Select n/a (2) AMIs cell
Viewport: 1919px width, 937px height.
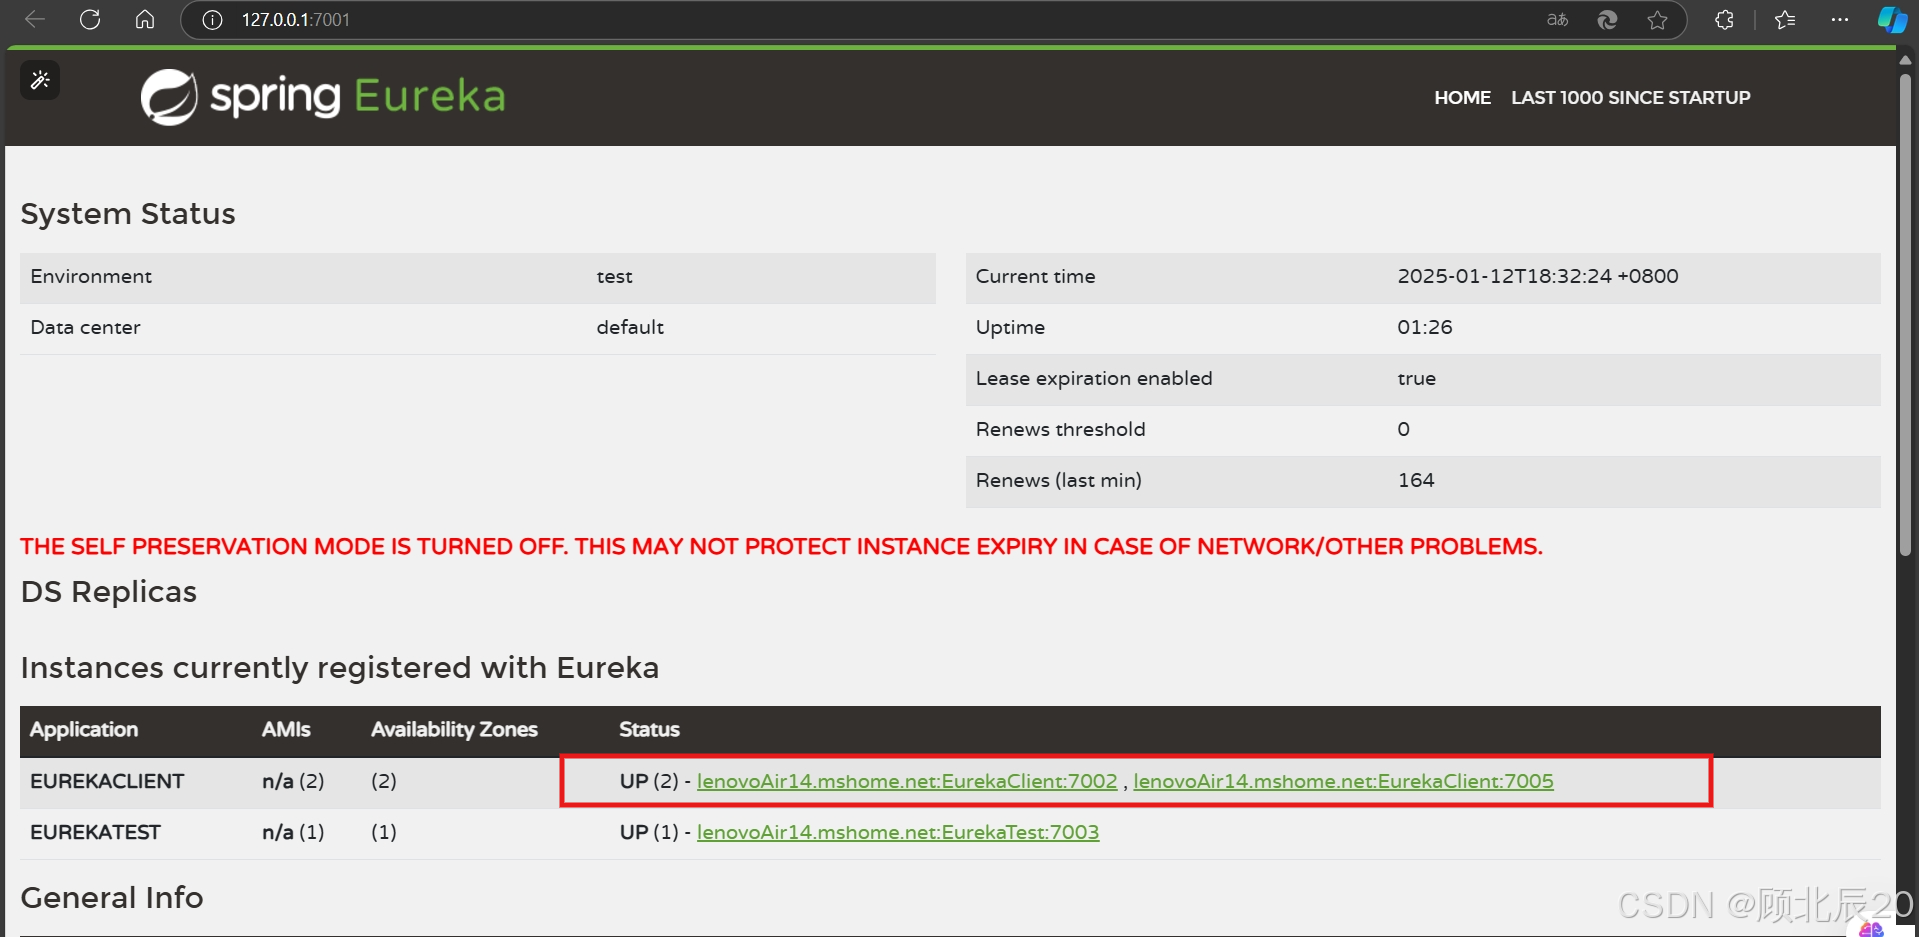click(x=293, y=781)
